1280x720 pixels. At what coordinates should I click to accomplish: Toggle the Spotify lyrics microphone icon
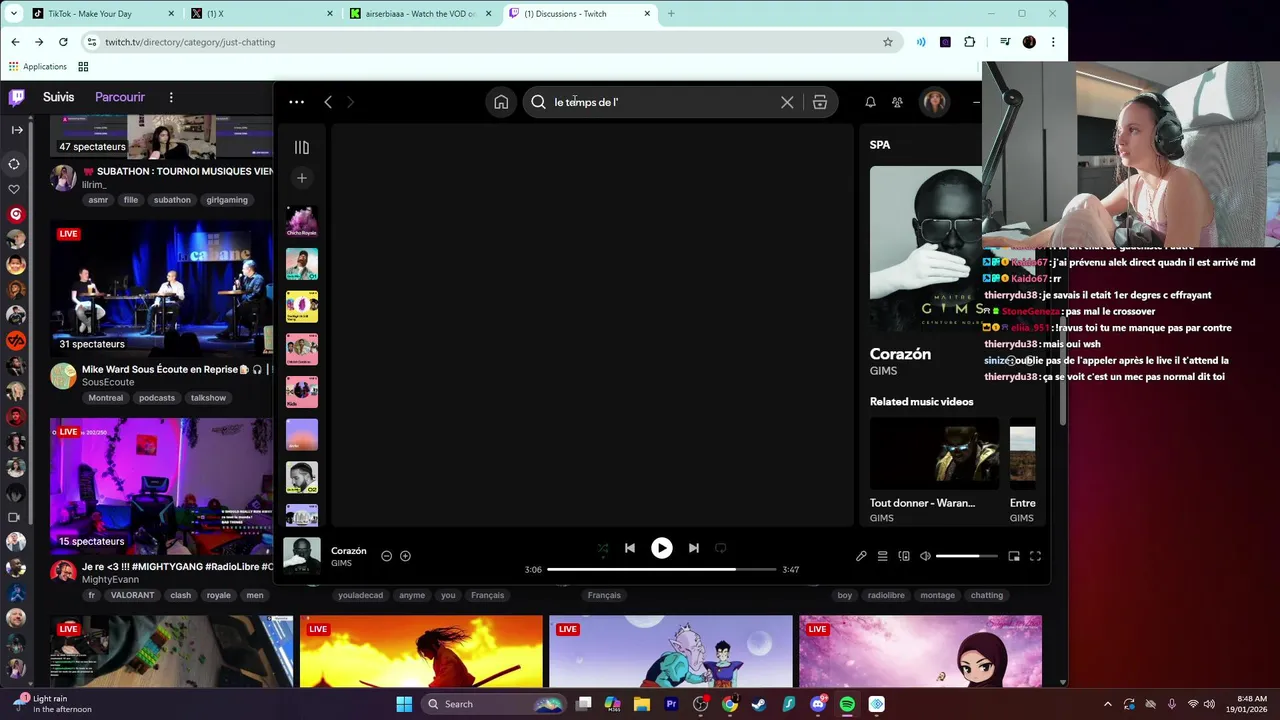click(861, 556)
